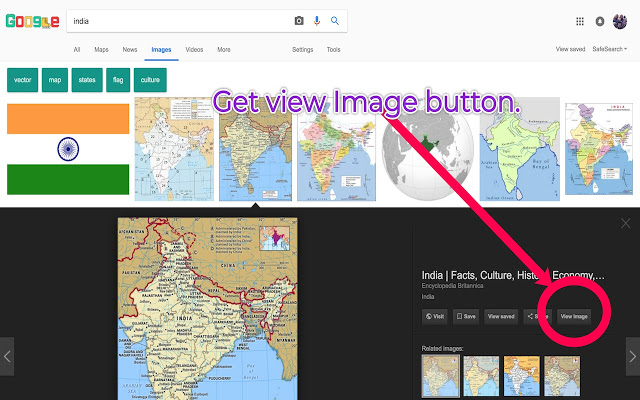640x400 pixels.
Task: Click the Visit button
Action: point(435,316)
